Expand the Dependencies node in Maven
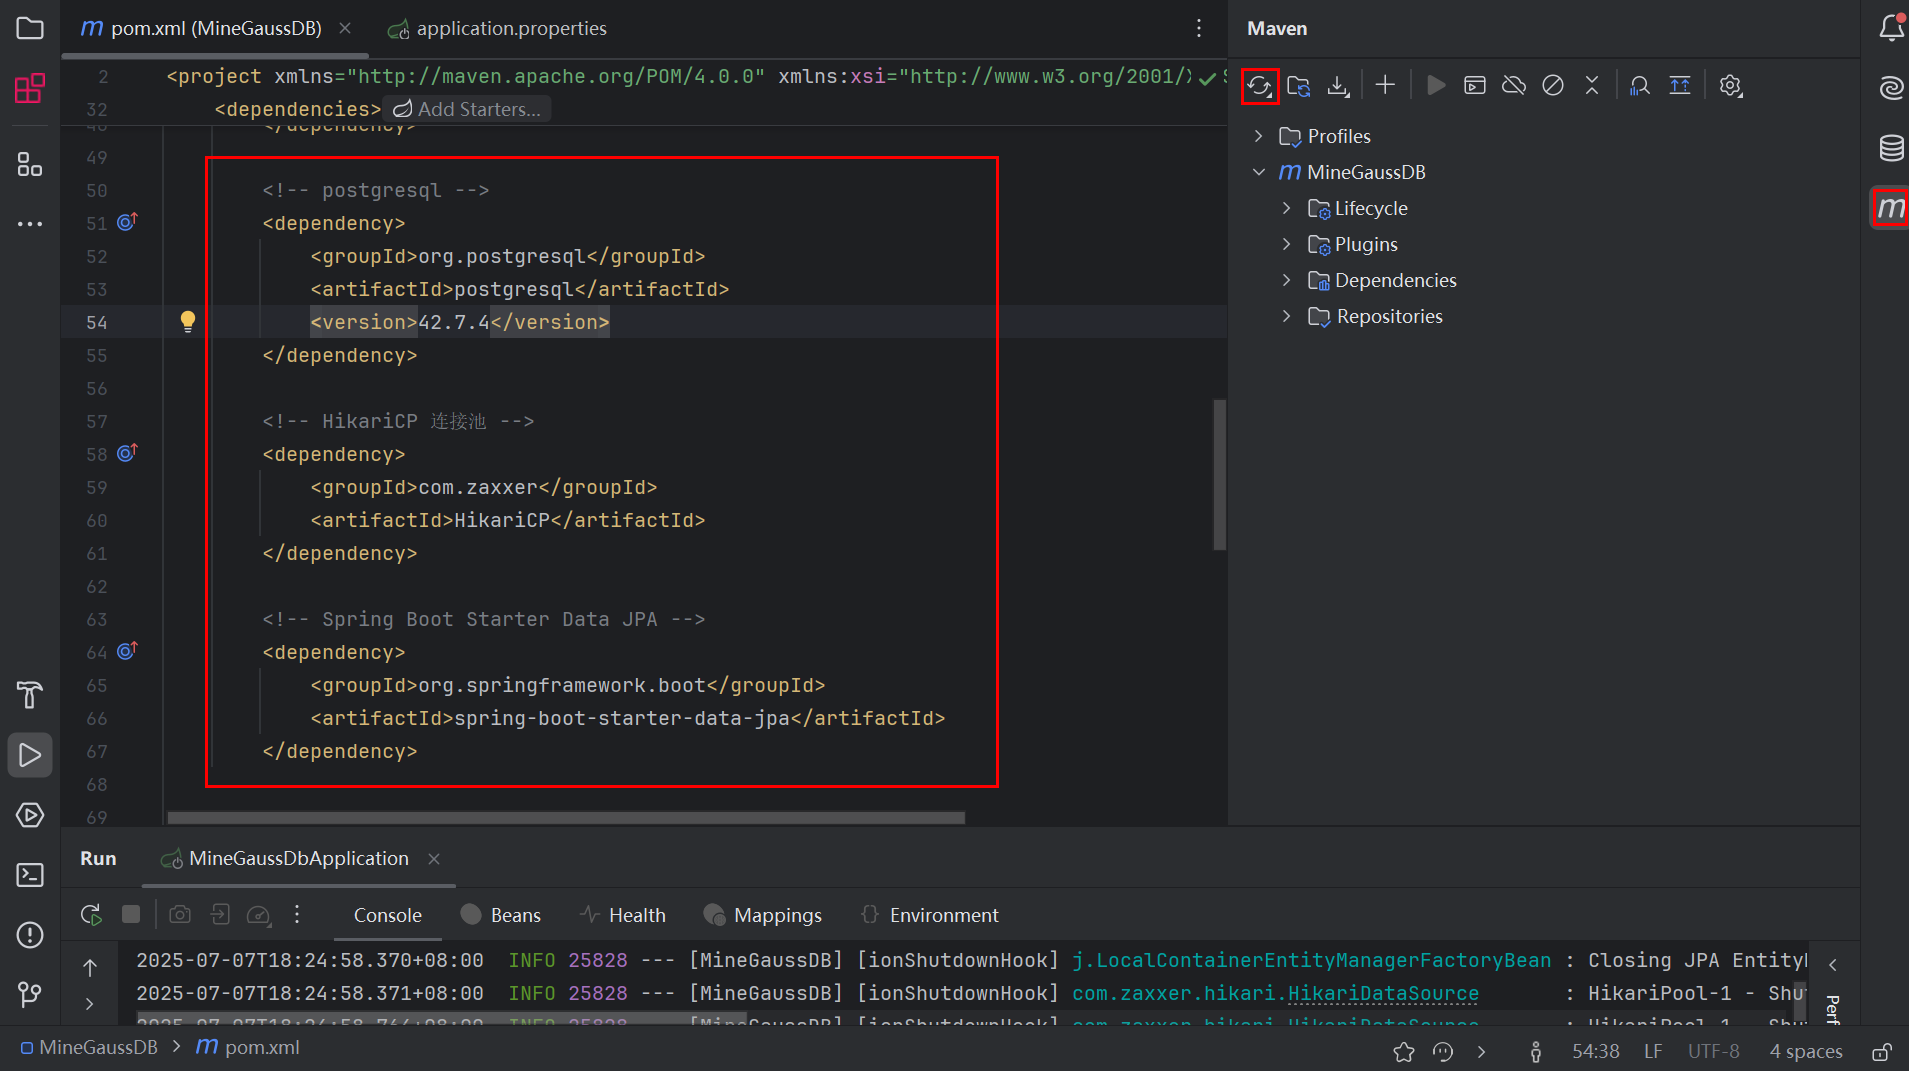Screen dimensions: 1909x1071 pyautogui.click(x=1287, y=280)
